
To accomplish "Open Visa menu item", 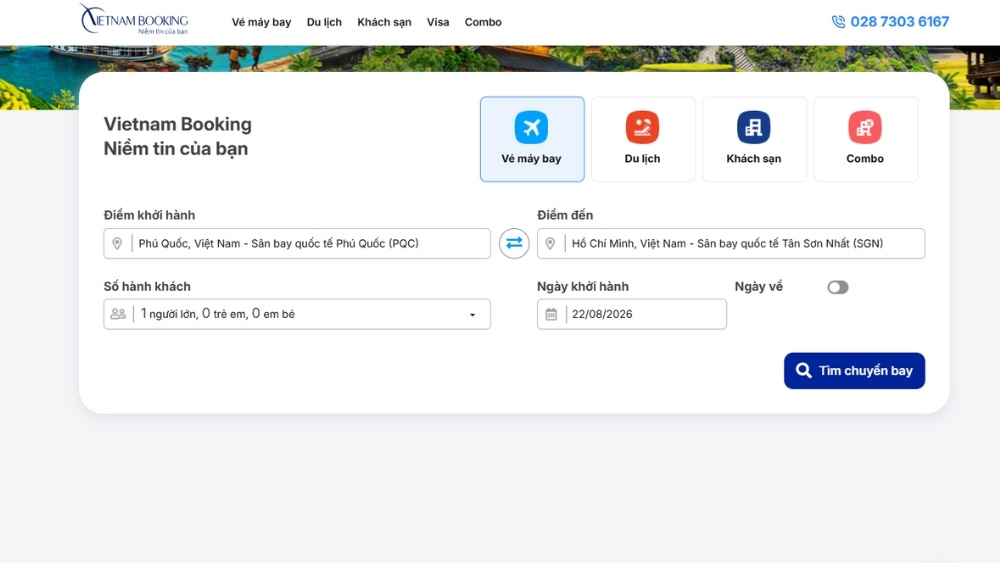I will [x=438, y=22].
